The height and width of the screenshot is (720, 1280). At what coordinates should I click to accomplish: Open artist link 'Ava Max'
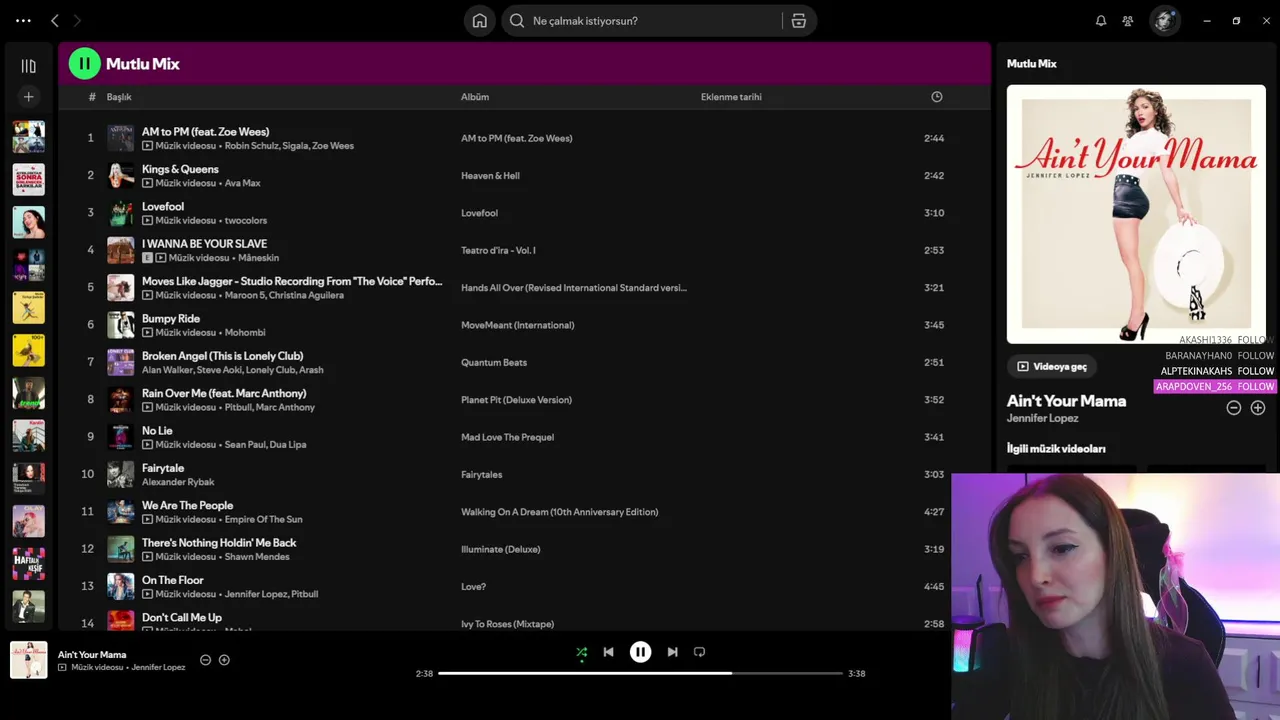point(242,183)
